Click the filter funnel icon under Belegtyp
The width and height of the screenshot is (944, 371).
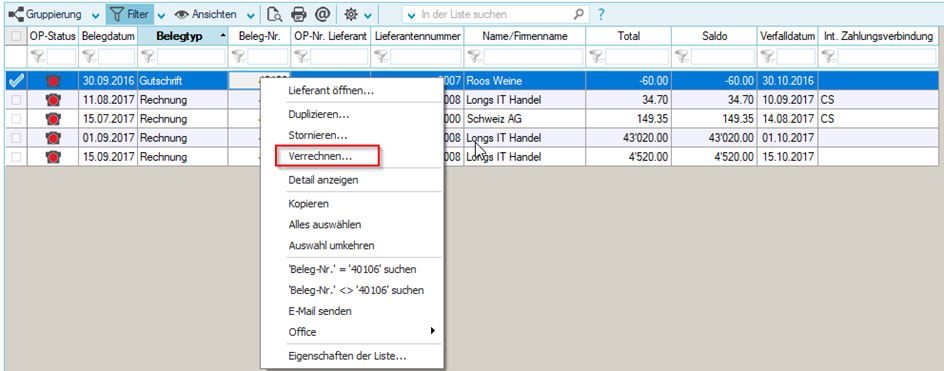pos(148,57)
